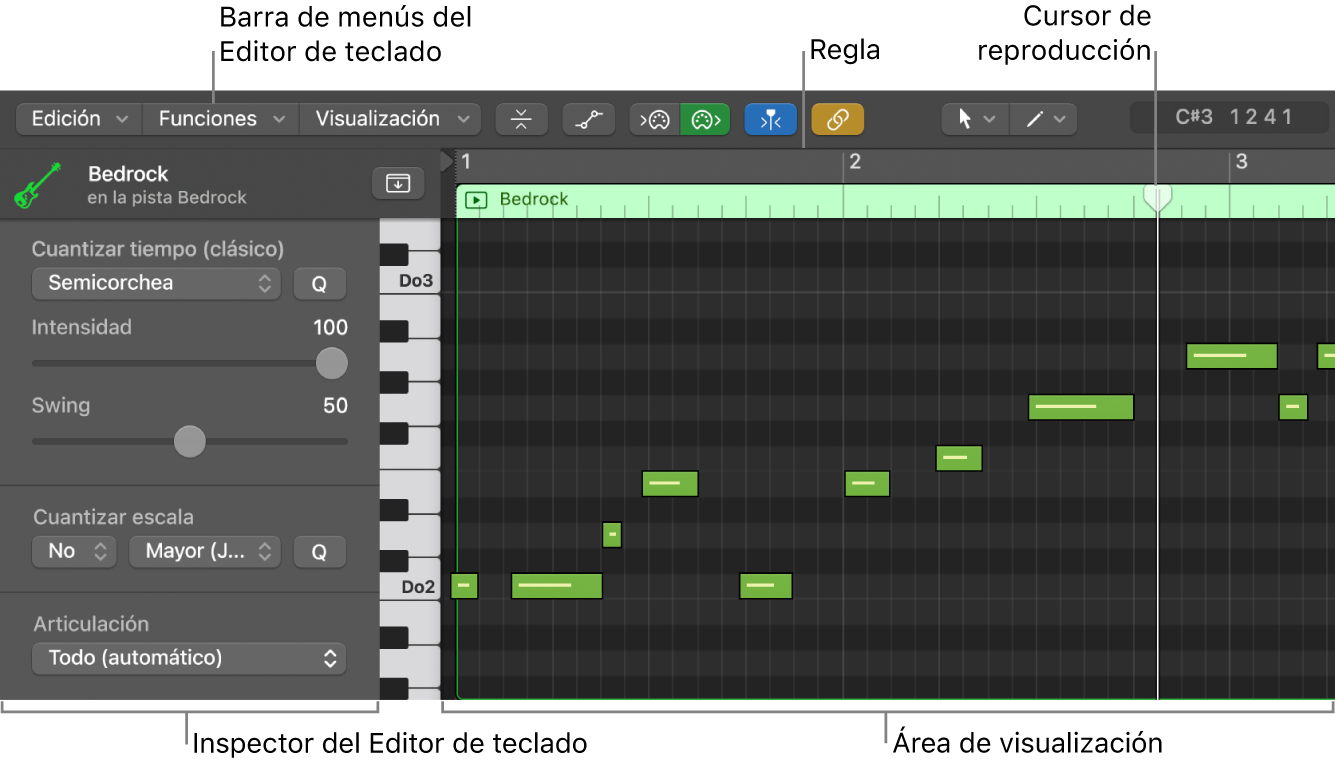
Task: Open the Edición menu
Action: [x=79, y=119]
